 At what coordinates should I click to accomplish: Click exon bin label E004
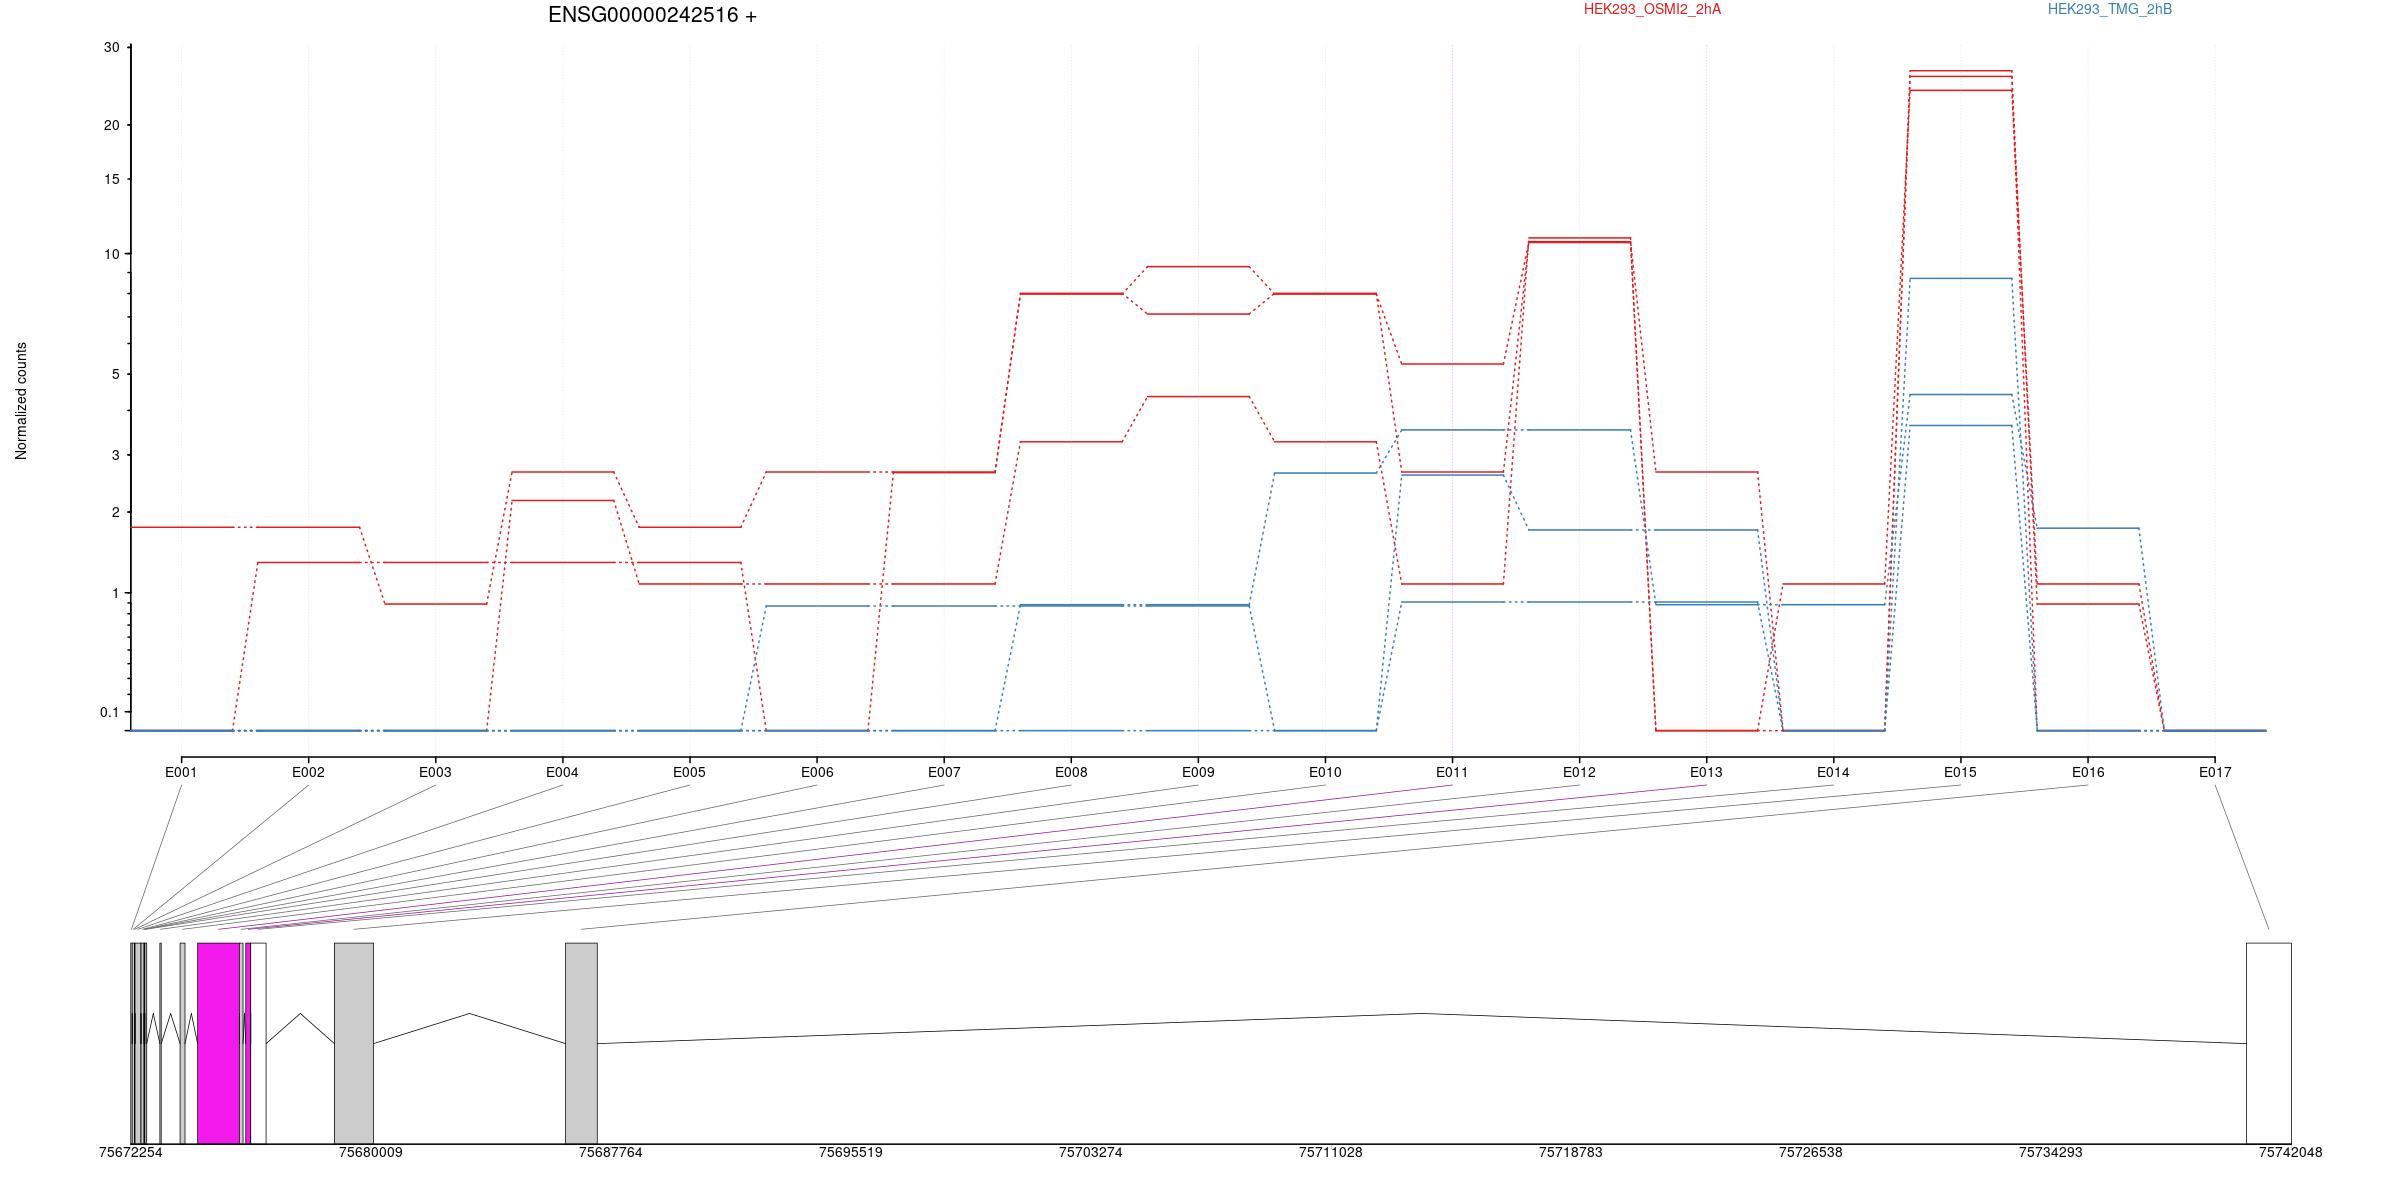[x=562, y=772]
